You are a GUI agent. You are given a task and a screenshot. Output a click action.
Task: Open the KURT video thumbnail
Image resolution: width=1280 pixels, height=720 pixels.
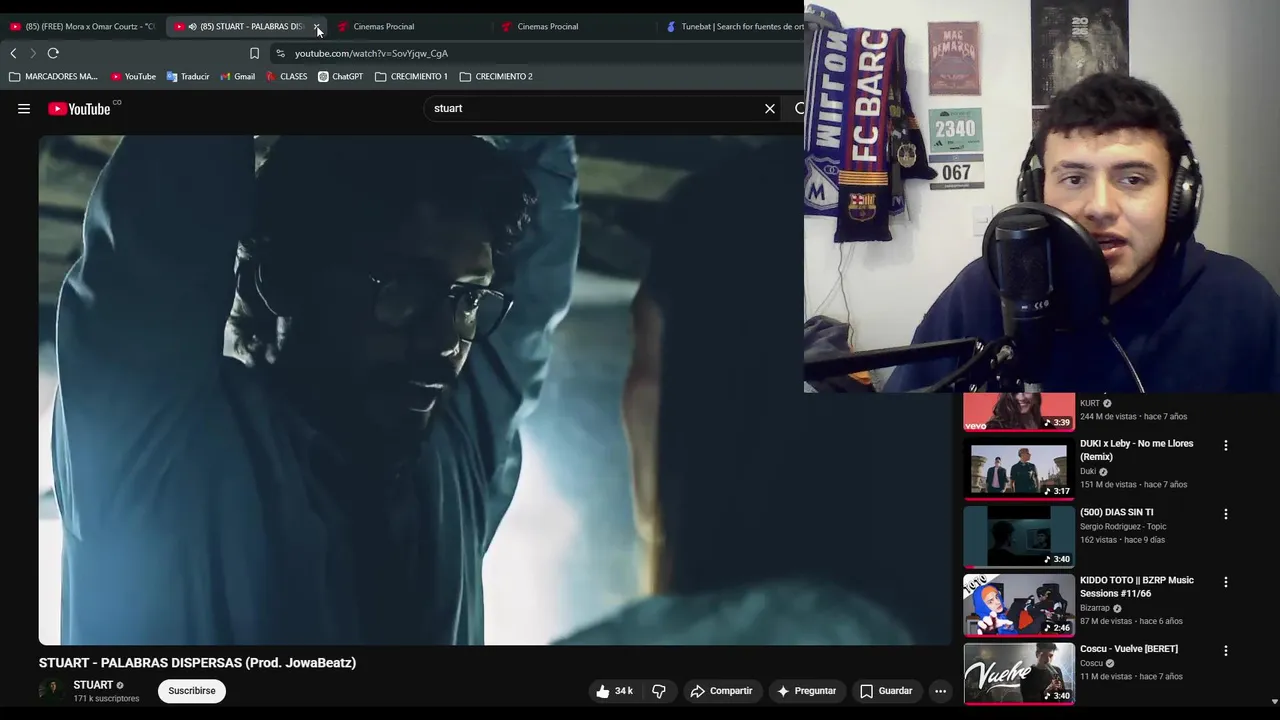(x=1019, y=412)
